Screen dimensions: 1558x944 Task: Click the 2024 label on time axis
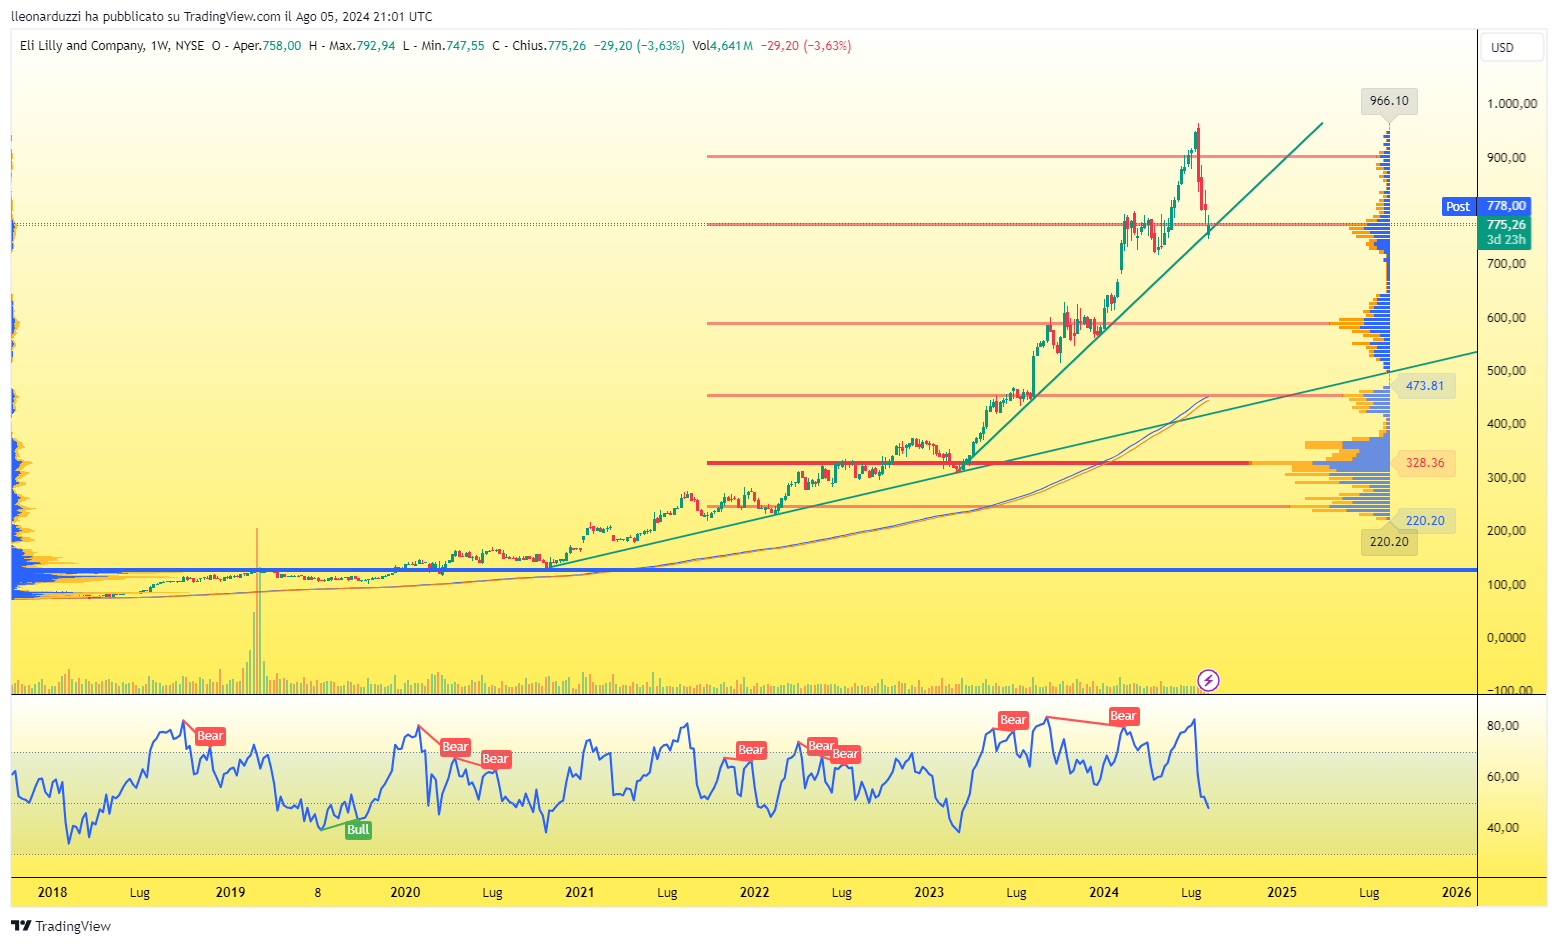point(1104,892)
